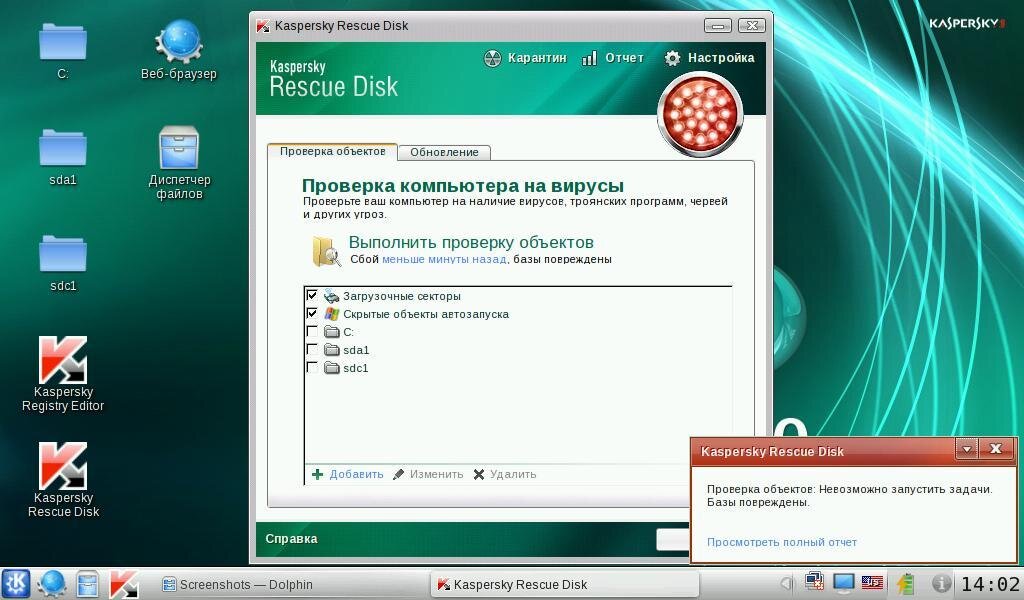The image size is (1024, 600).
Task: Uncheck Скрытые объекты автозапуска checkbox
Action: tap(312, 313)
